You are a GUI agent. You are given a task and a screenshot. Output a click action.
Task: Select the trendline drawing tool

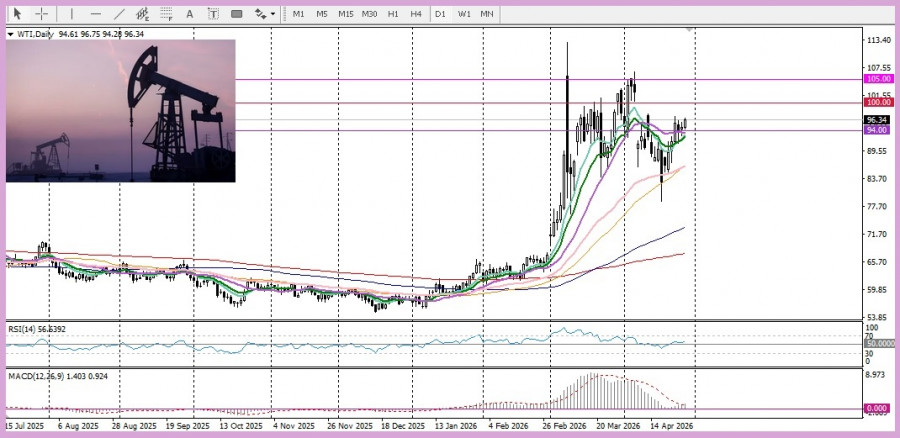tap(120, 14)
